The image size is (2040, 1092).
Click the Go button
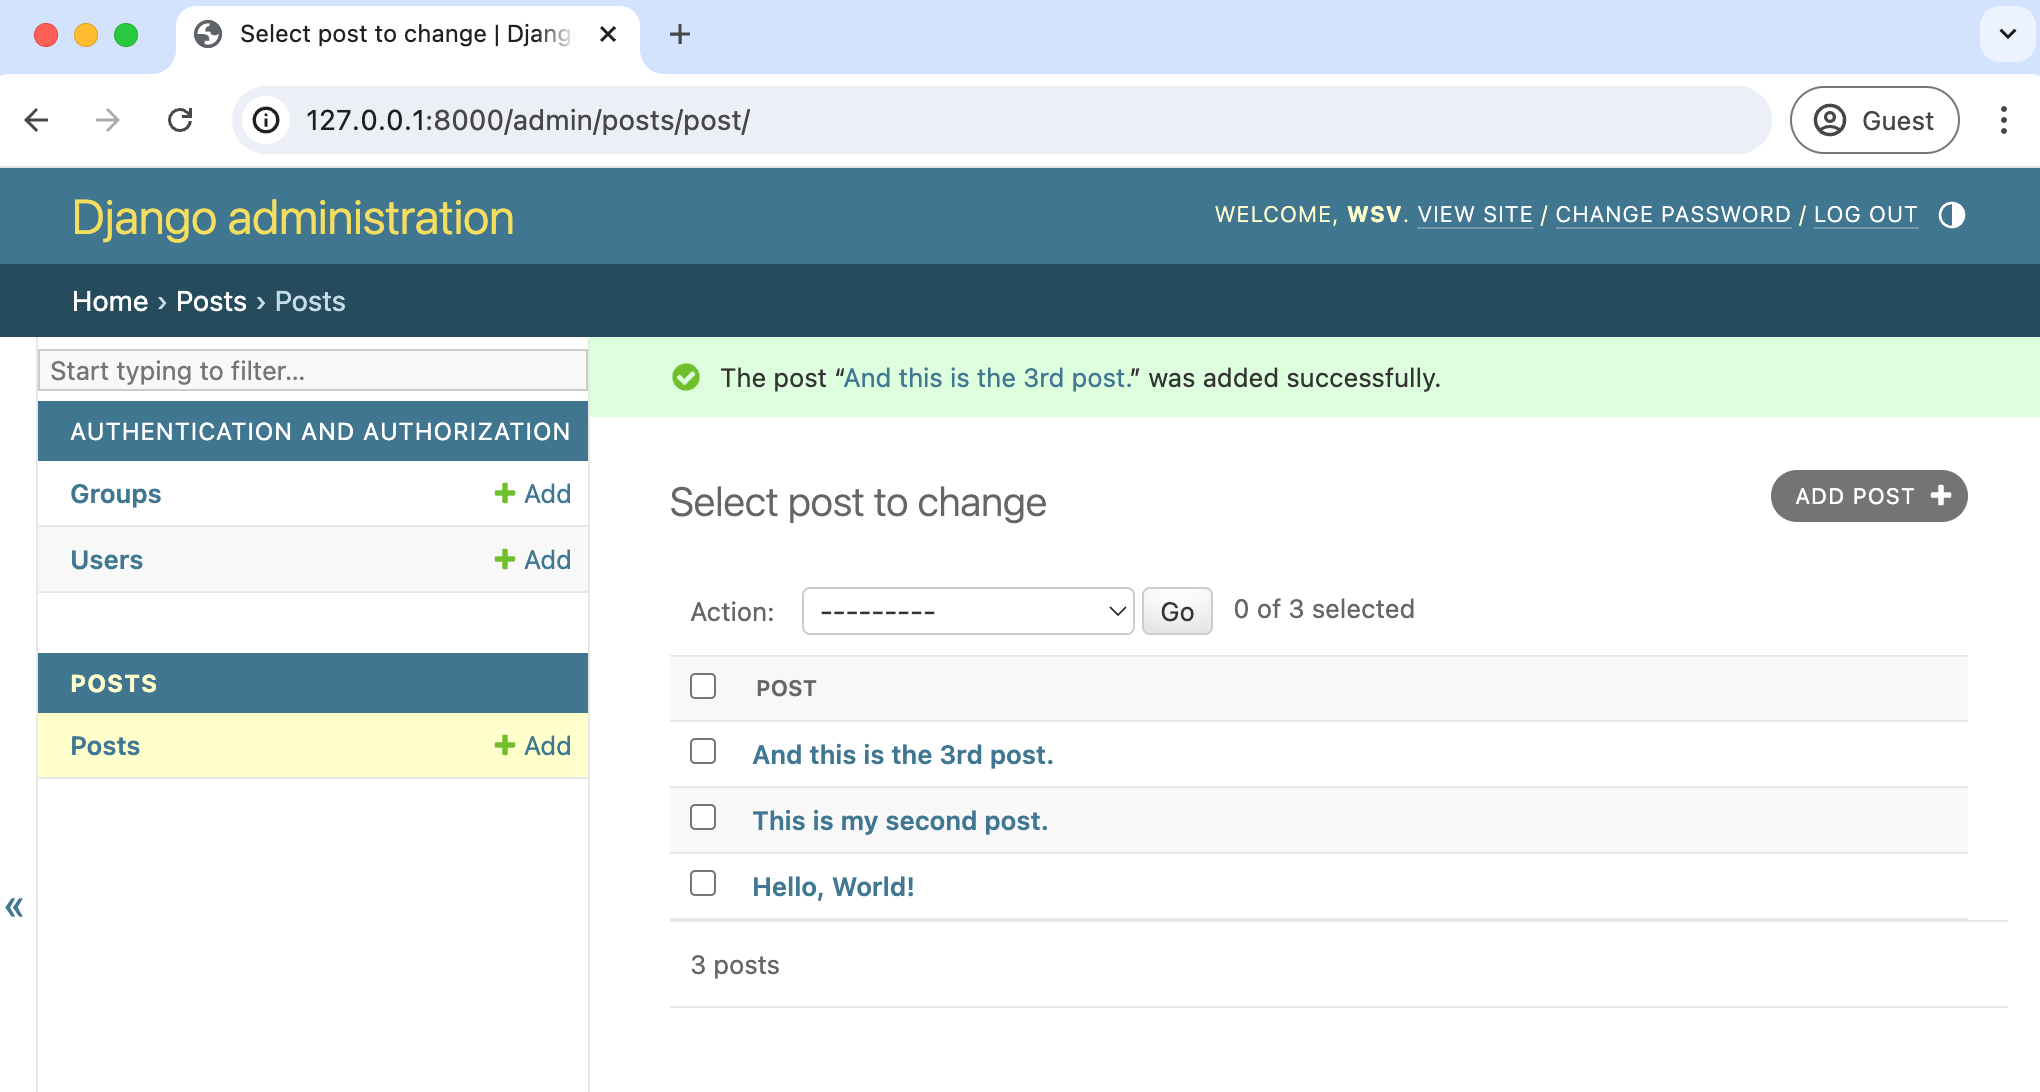click(x=1177, y=611)
